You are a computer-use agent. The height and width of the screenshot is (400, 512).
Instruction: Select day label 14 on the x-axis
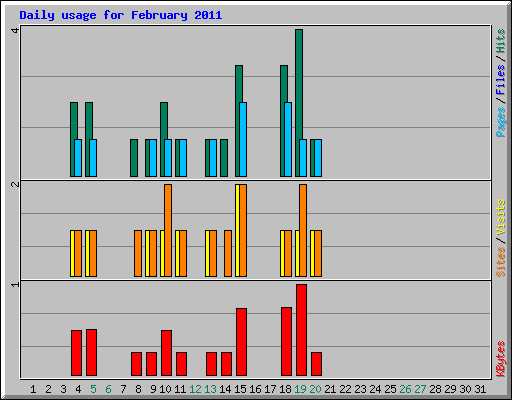tap(225, 389)
